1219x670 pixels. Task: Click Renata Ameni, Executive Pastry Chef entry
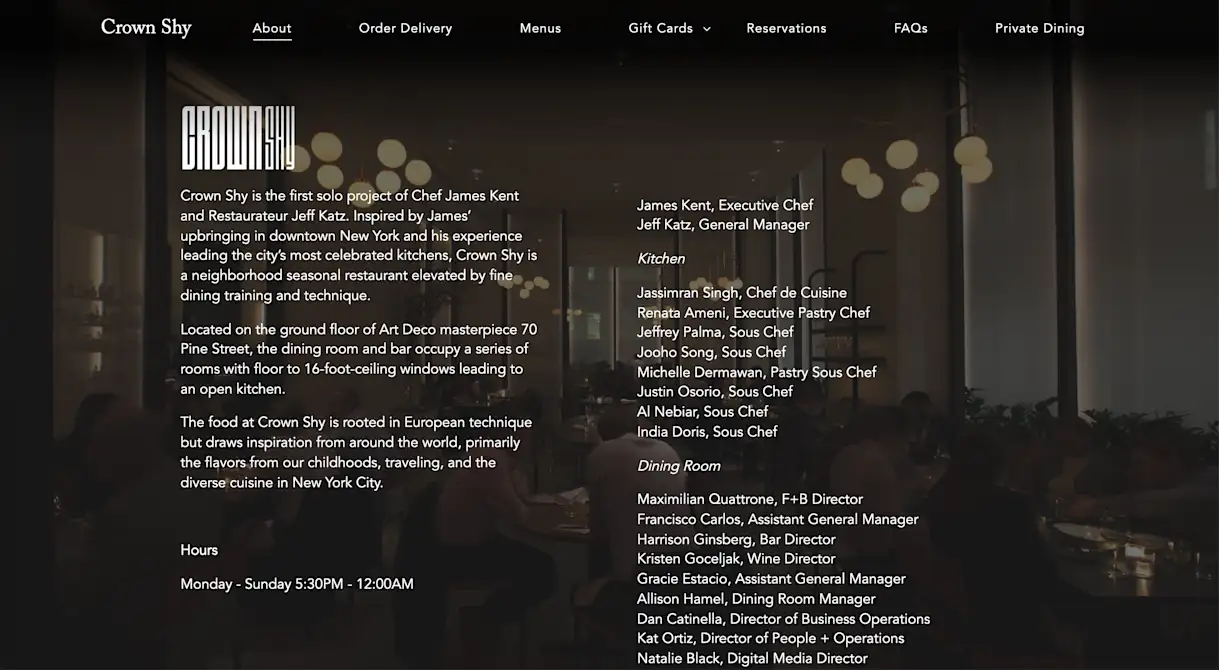pyautogui.click(x=753, y=313)
